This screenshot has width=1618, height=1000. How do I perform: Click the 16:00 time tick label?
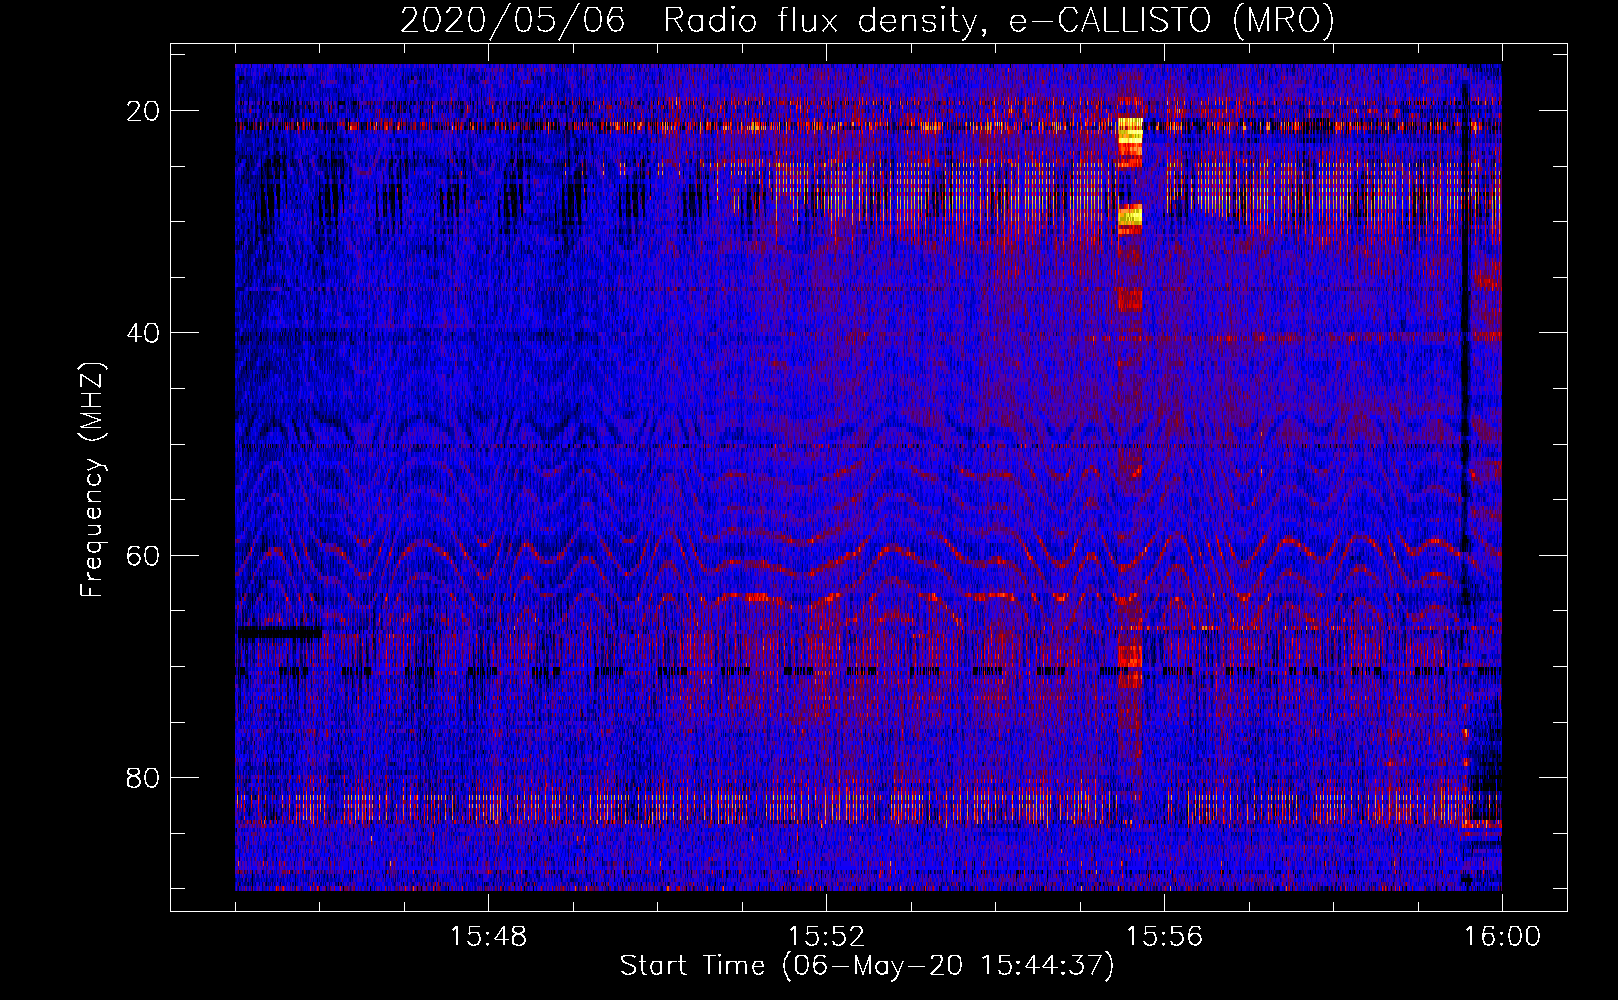1502,937
